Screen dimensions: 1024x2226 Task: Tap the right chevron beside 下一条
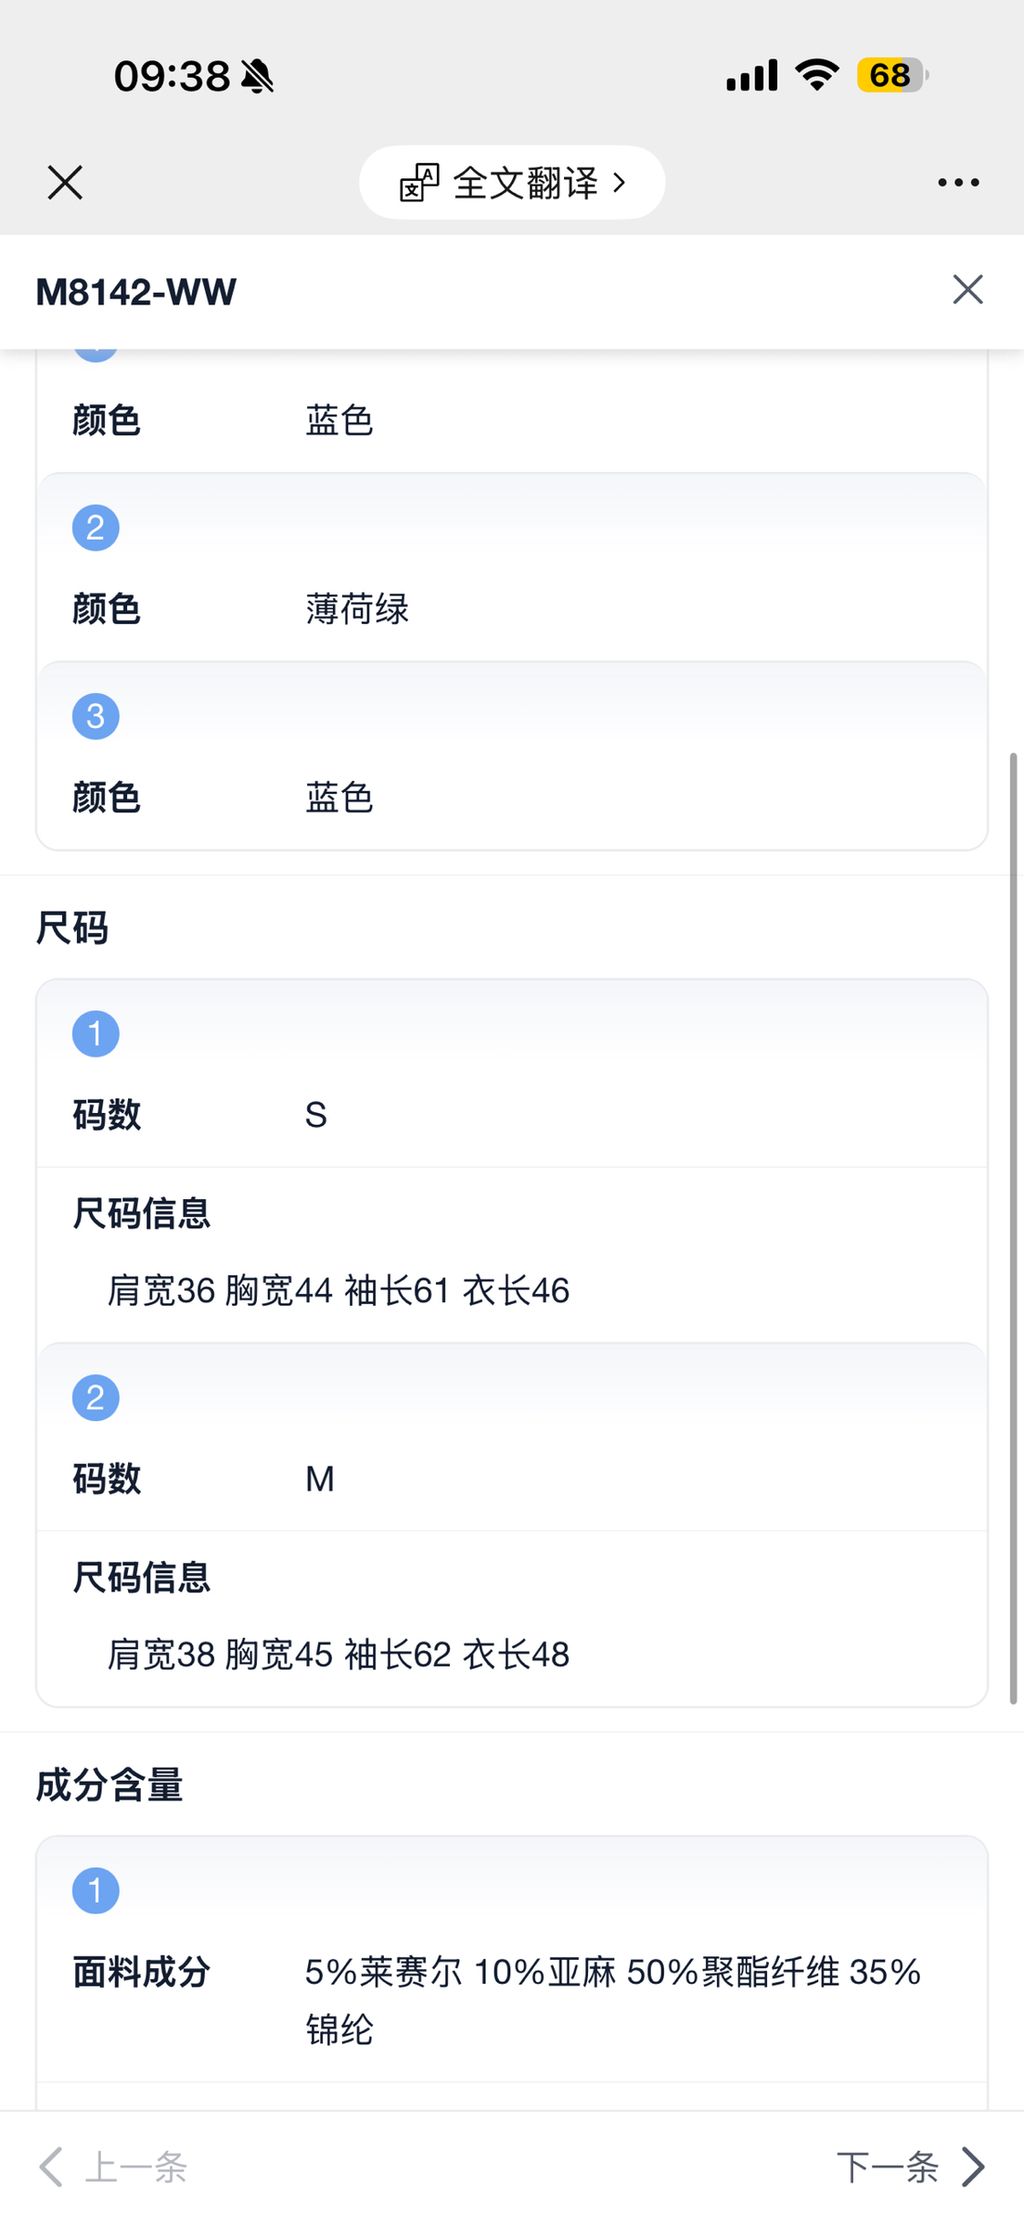point(973,2167)
